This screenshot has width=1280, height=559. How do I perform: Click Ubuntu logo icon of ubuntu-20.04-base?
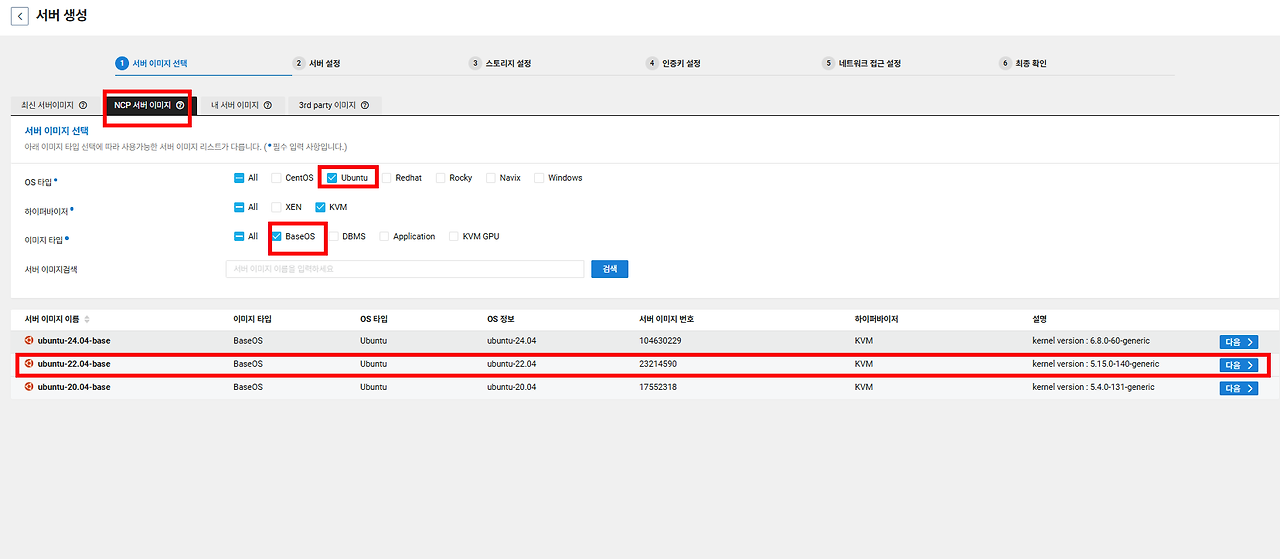29,387
